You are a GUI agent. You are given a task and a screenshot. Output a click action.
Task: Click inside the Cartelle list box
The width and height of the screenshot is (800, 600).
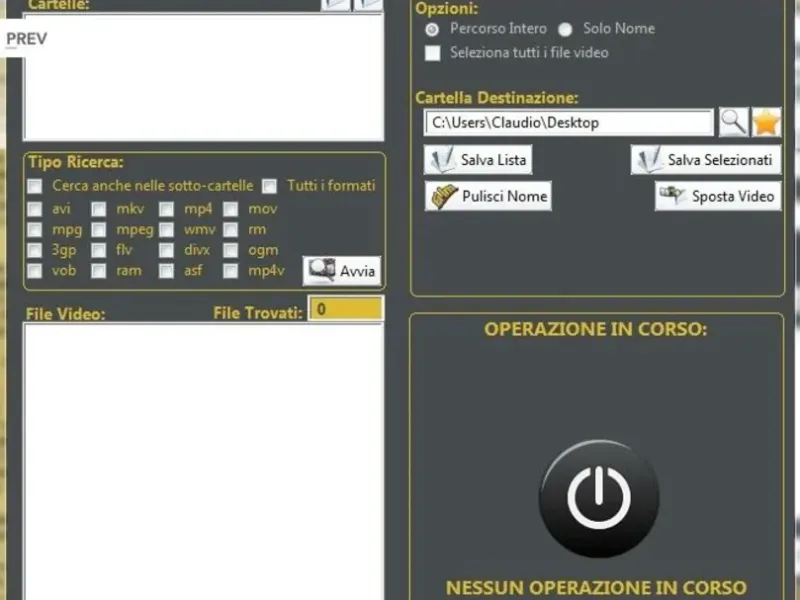click(203, 77)
